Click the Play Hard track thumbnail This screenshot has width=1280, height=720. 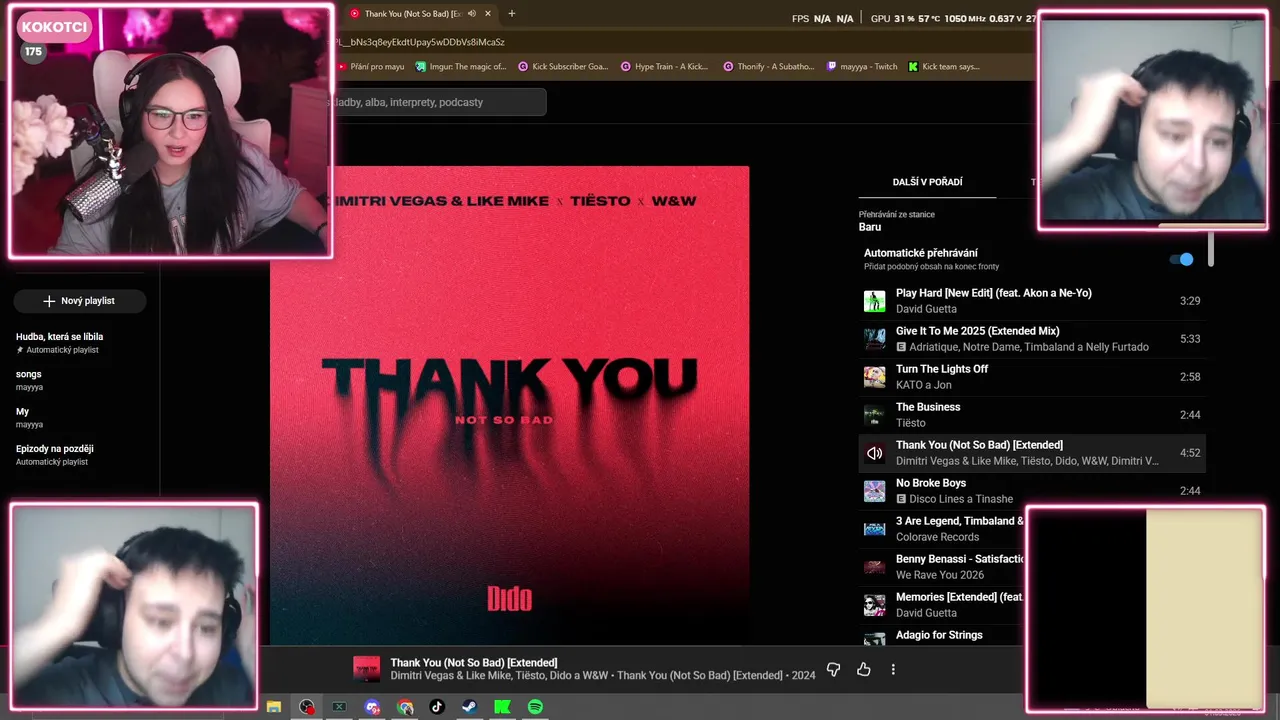[874, 301]
